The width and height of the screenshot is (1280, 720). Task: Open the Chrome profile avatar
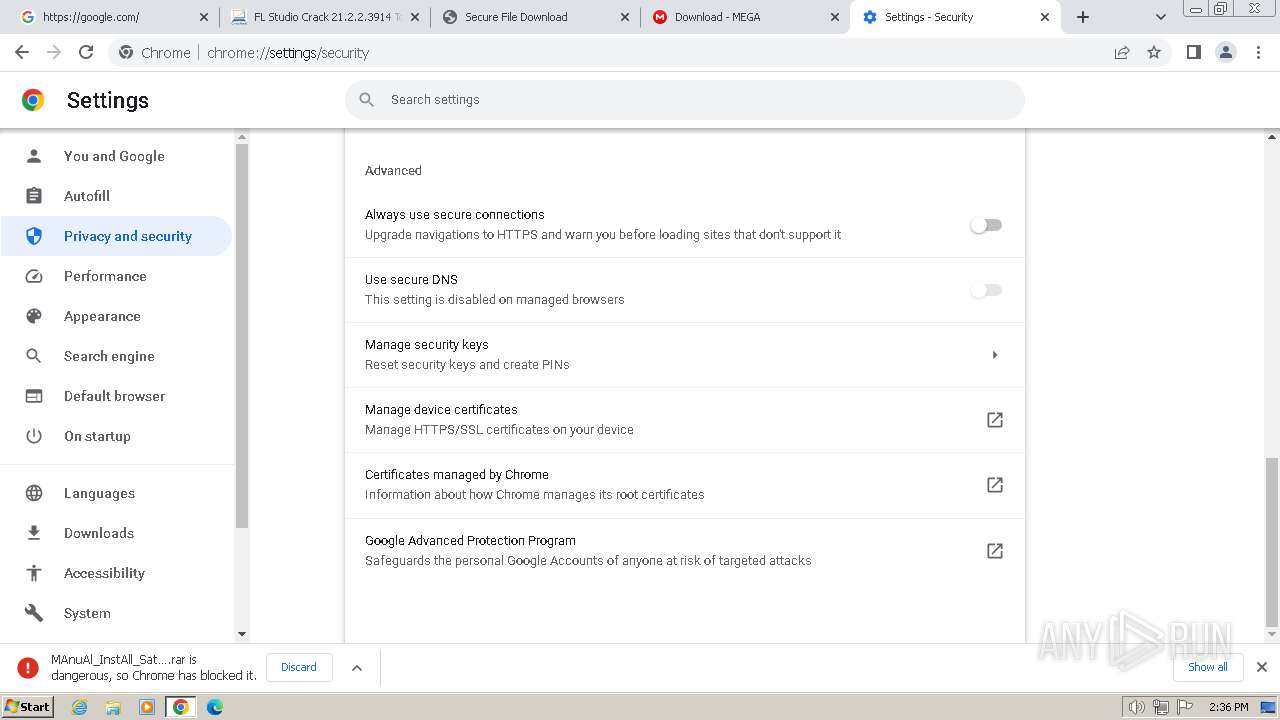point(1226,53)
